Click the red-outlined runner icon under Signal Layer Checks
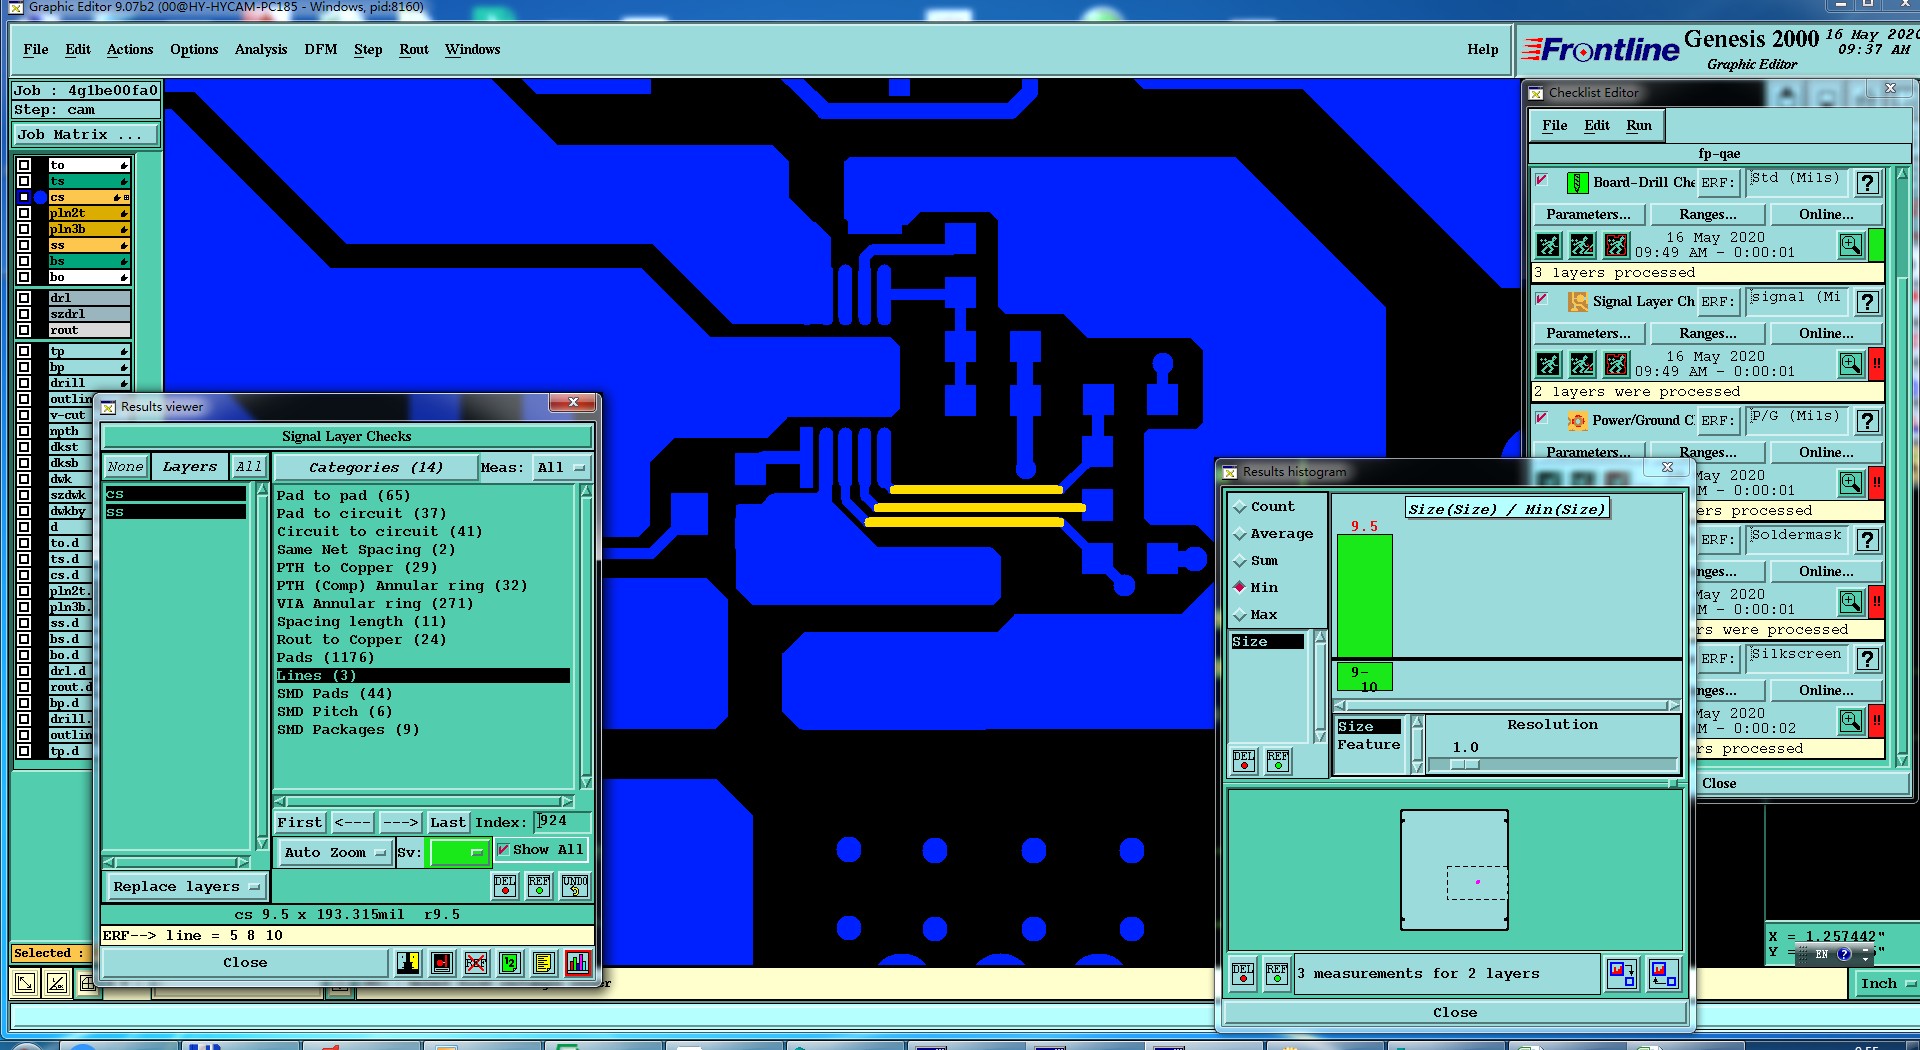The image size is (1920, 1050). [x=1616, y=364]
